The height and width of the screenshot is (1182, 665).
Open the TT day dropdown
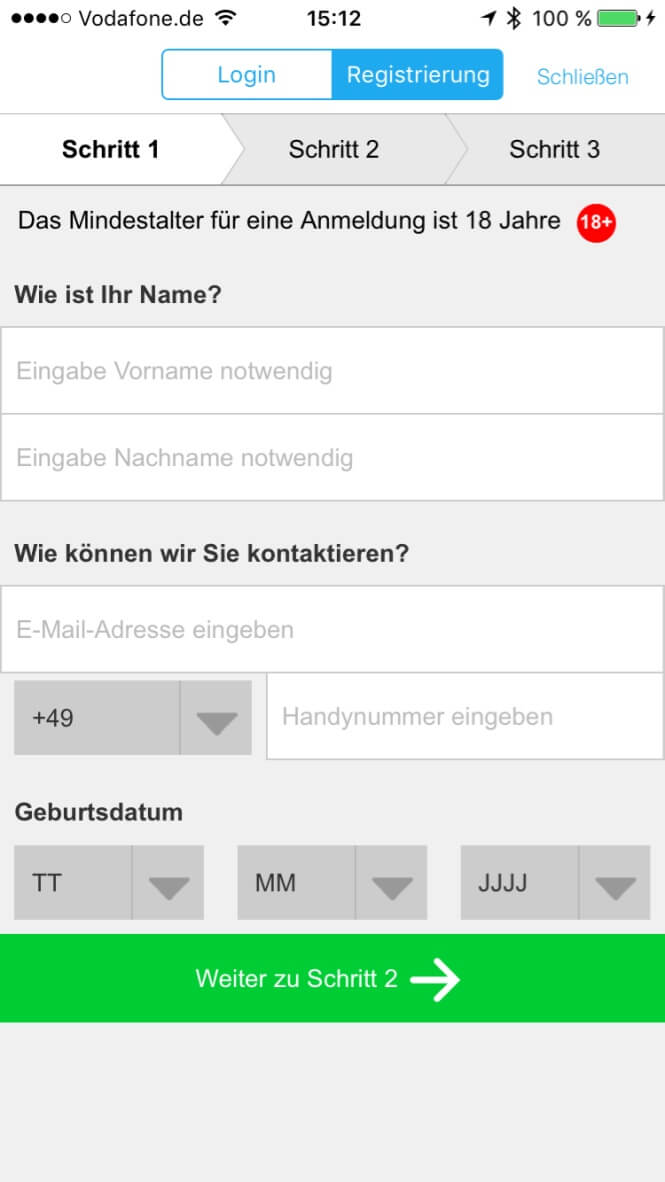coord(109,883)
